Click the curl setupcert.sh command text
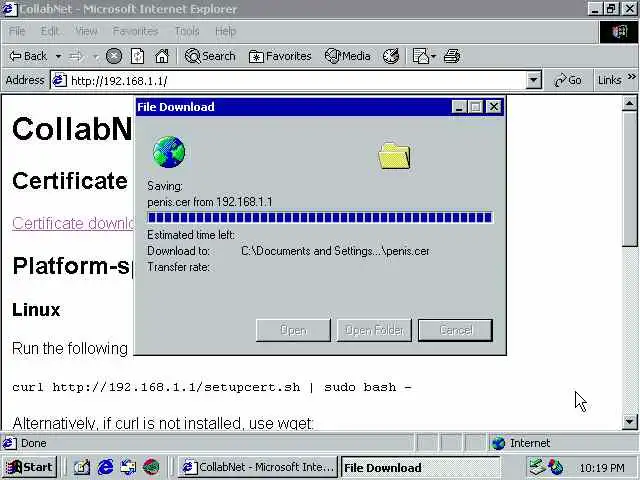The width and height of the screenshot is (640, 480). click(x=211, y=387)
